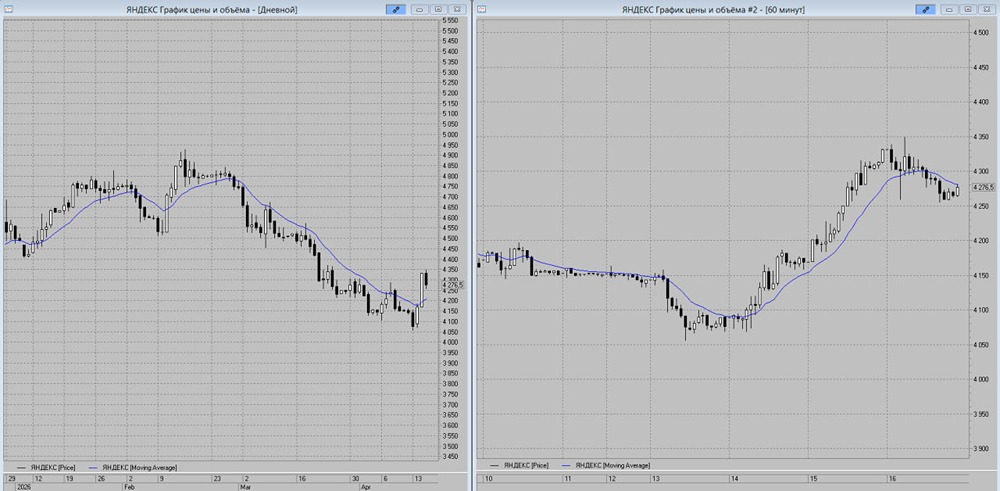Viewport: 1000px width, 491px height.
Task: Click date 30 on the Дневной time axis
Action: pos(355,478)
